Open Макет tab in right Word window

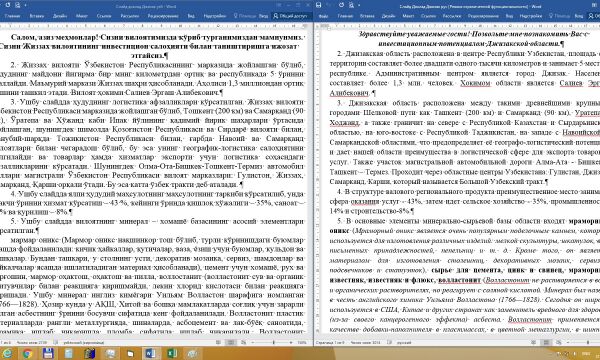[408, 16]
